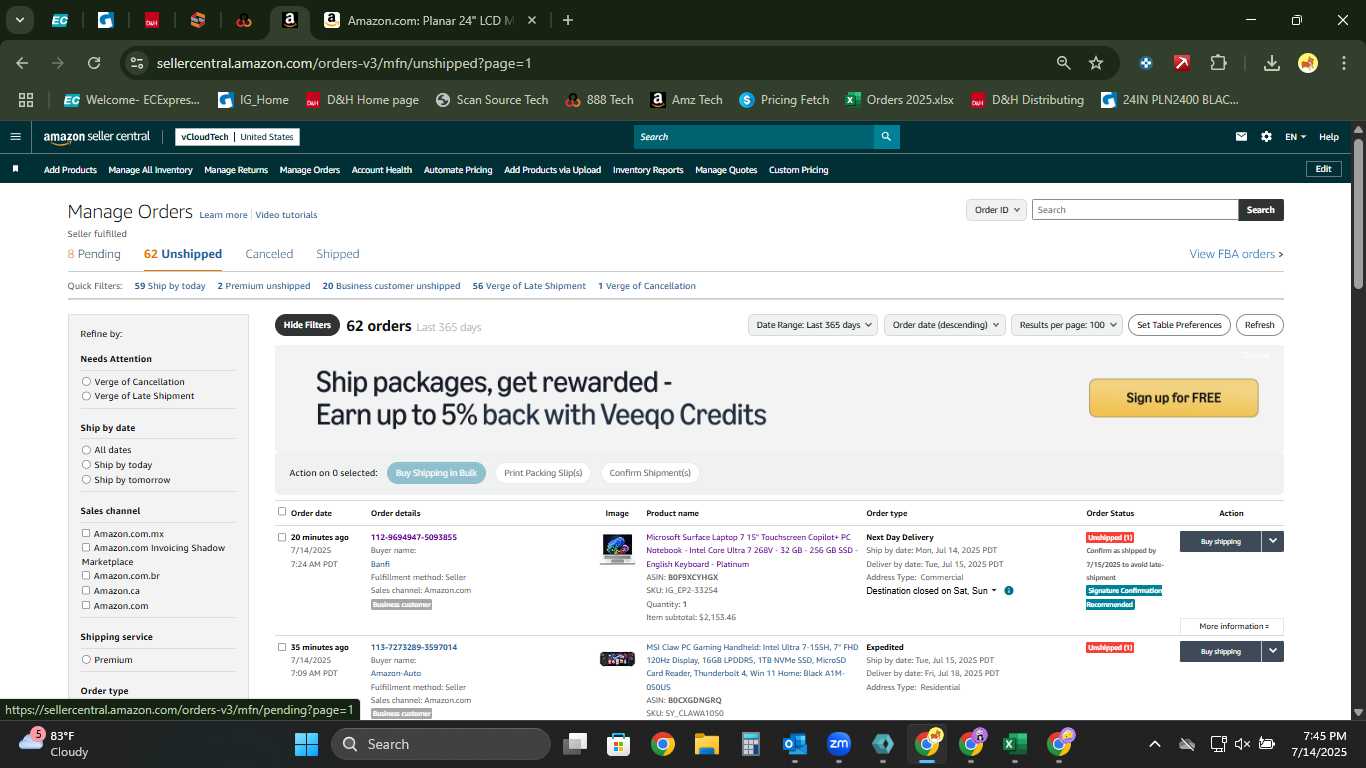Expand the Buy shipping arrow for the Surface Laptop order
Viewport: 1366px width, 768px height.
1272,541
